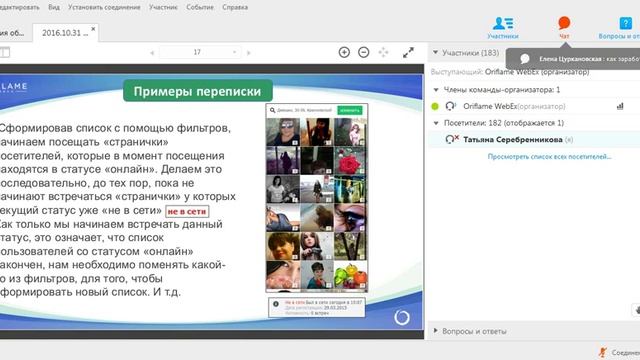Screen dimensions: 640x360
Task: Open the Справка menu
Action: click(x=235, y=7)
